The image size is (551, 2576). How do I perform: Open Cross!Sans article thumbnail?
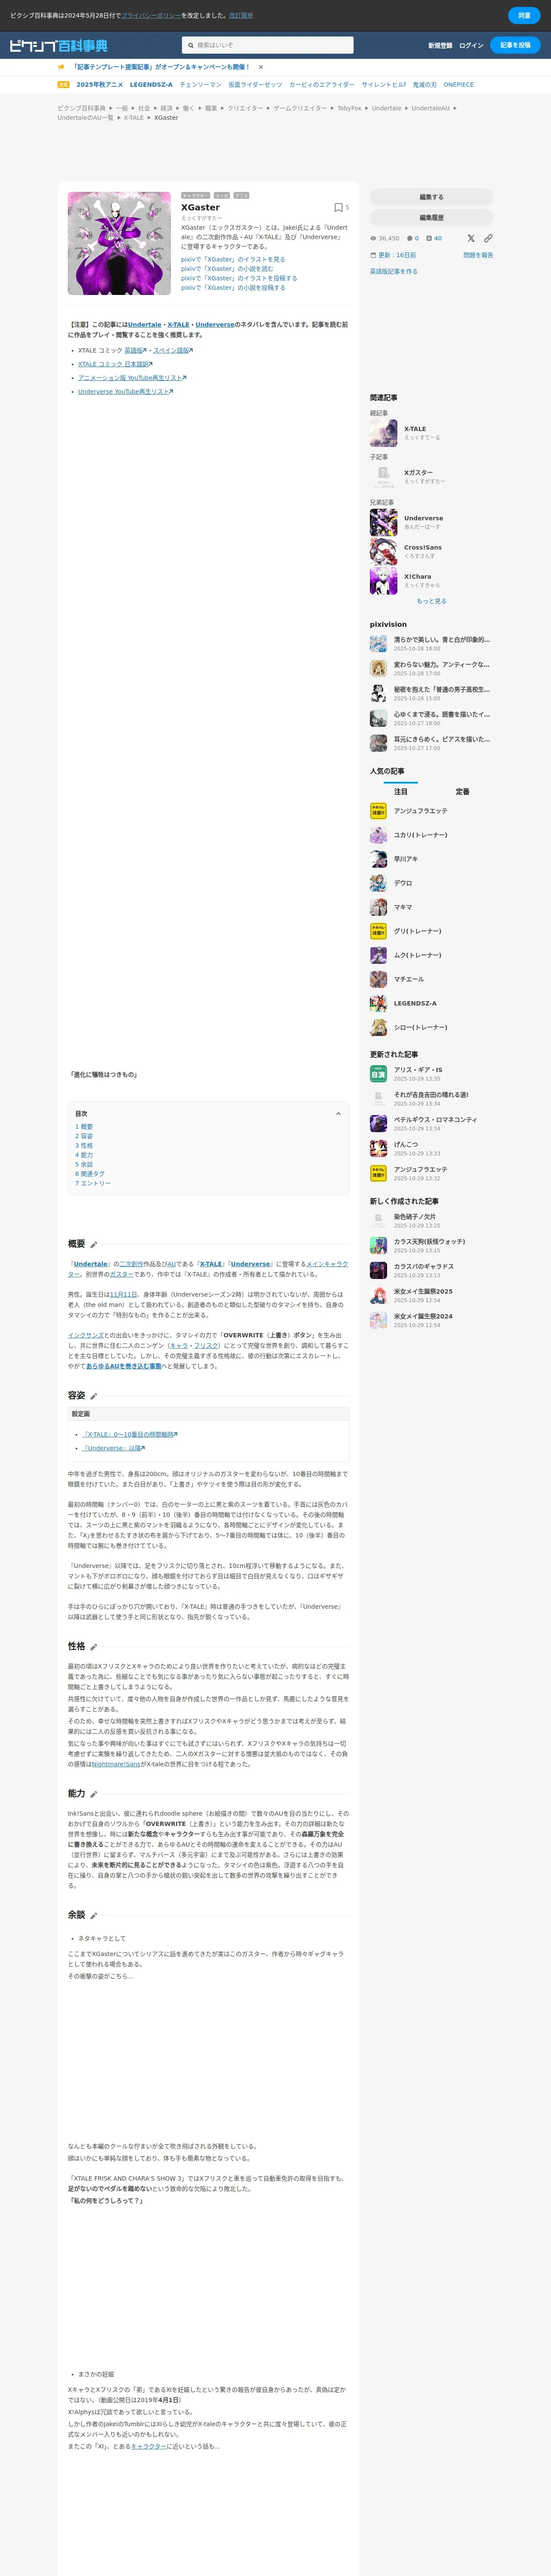click(x=384, y=552)
